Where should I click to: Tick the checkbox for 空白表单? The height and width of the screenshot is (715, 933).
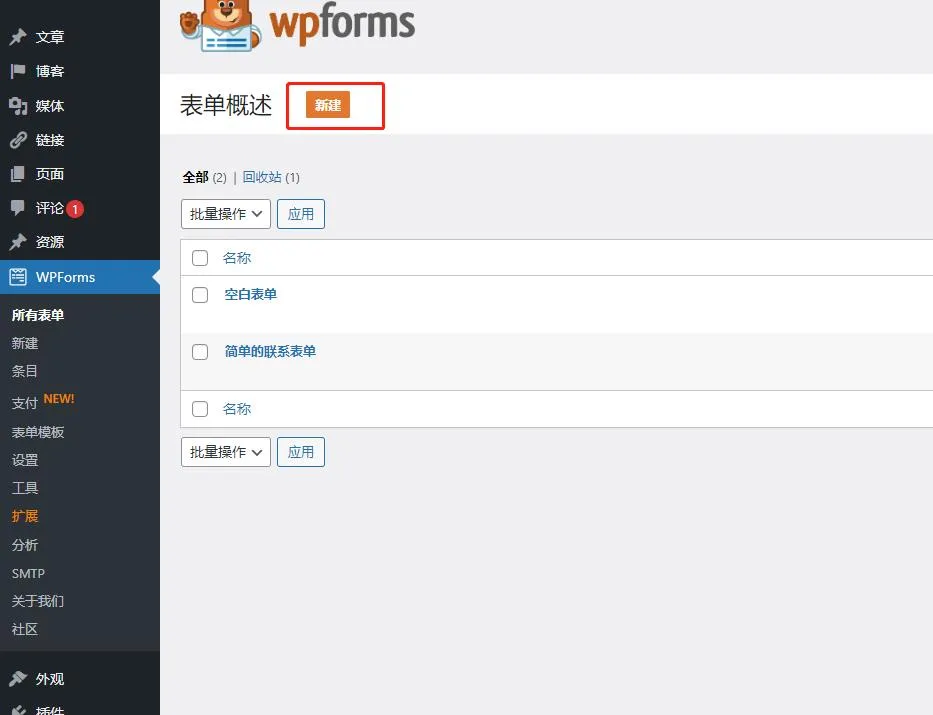coord(200,295)
